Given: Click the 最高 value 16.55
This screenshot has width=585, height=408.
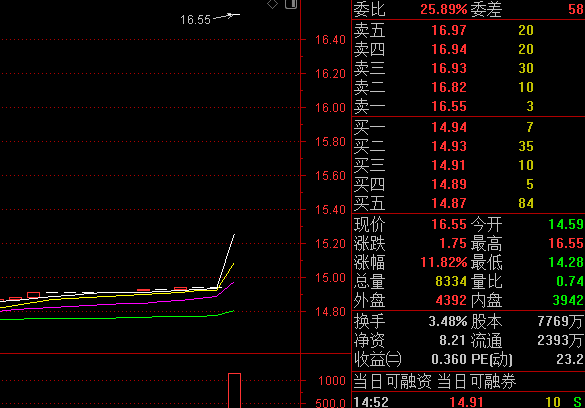Looking at the screenshot, I should 566,244.
